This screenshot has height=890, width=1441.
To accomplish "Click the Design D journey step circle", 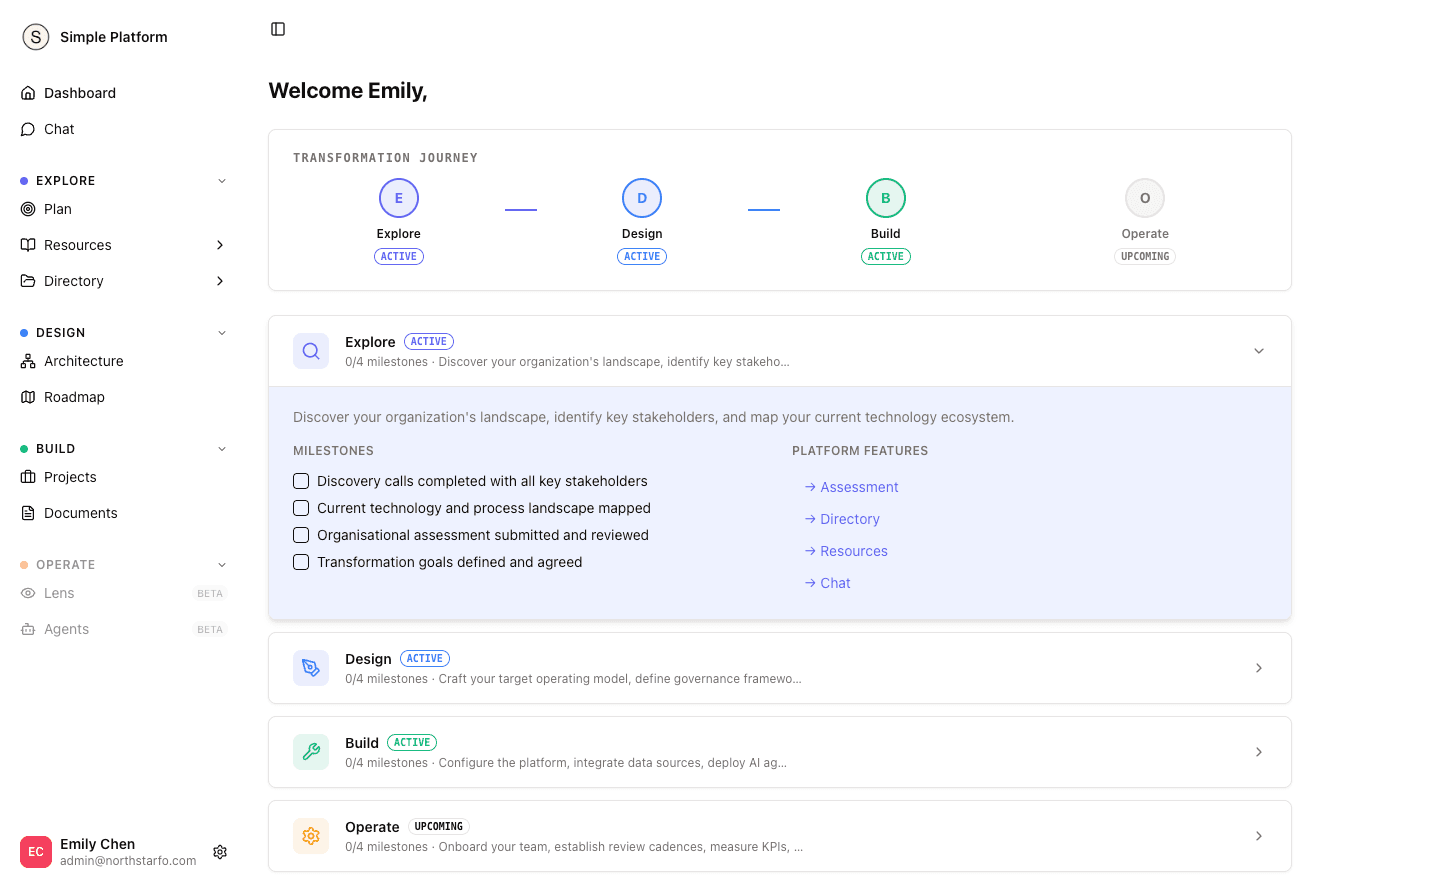I will point(642,198).
